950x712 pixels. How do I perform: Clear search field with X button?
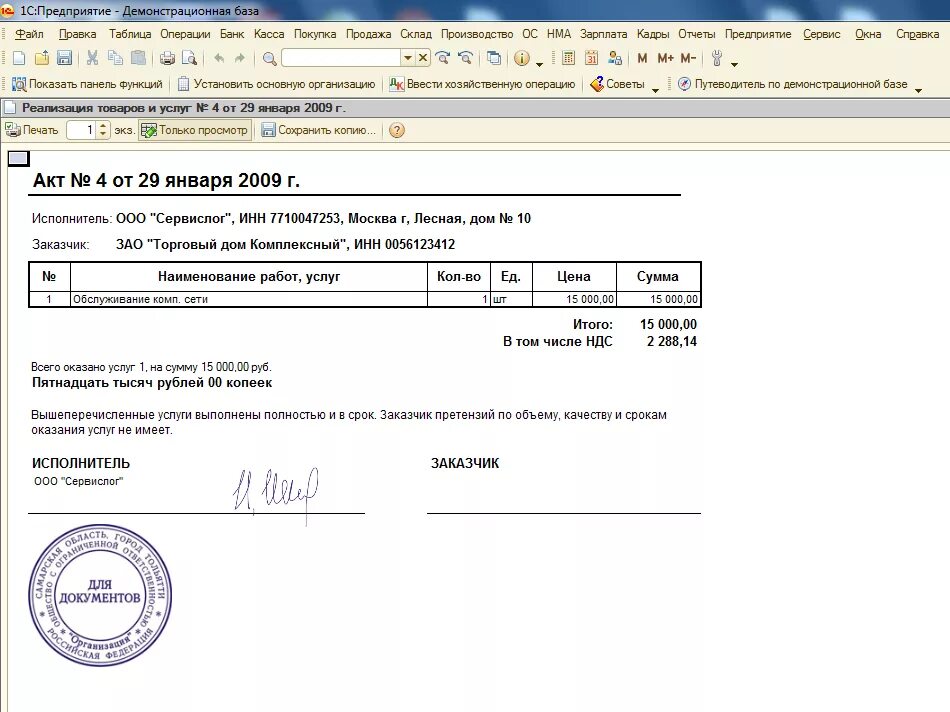click(x=423, y=58)
